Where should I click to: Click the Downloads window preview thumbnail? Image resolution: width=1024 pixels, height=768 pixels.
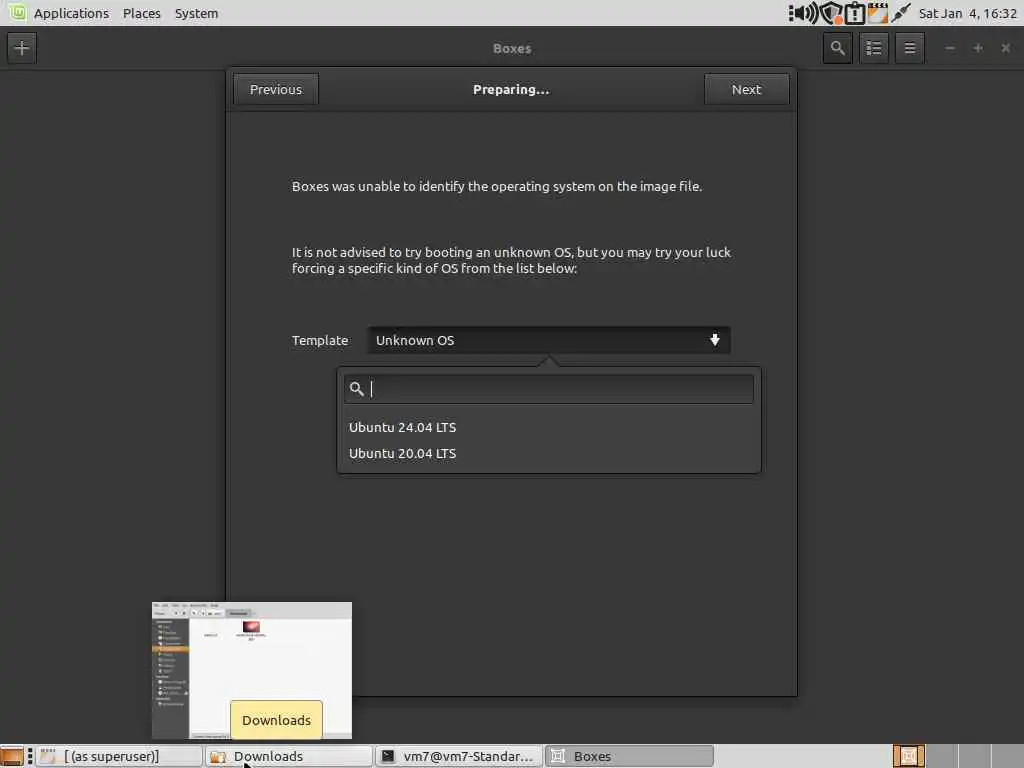tap(251, 671)
